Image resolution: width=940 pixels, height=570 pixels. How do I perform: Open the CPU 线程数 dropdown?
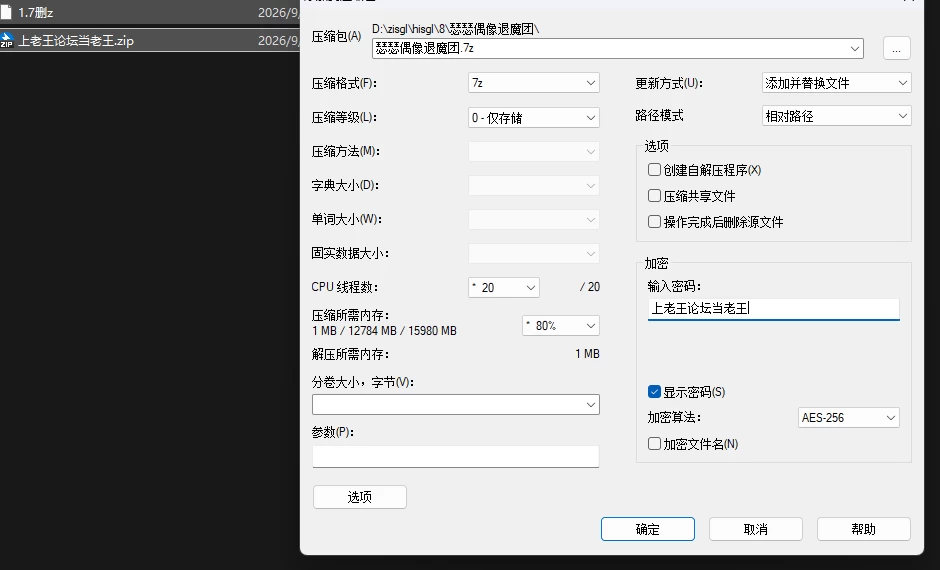(504, 288)
